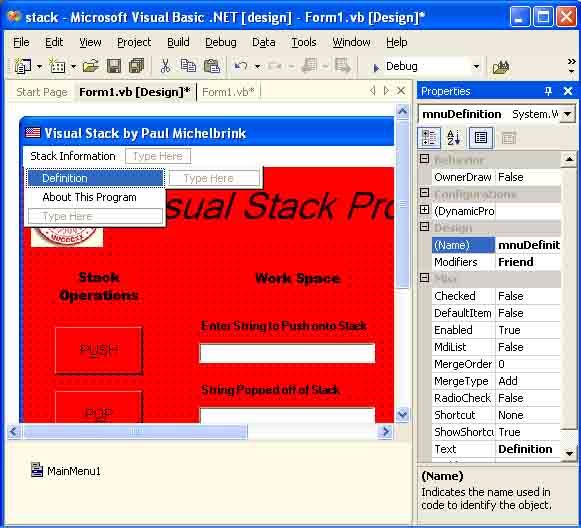Open the View menu
Screen dimensions: 581x528
click(x=90, y=42)
